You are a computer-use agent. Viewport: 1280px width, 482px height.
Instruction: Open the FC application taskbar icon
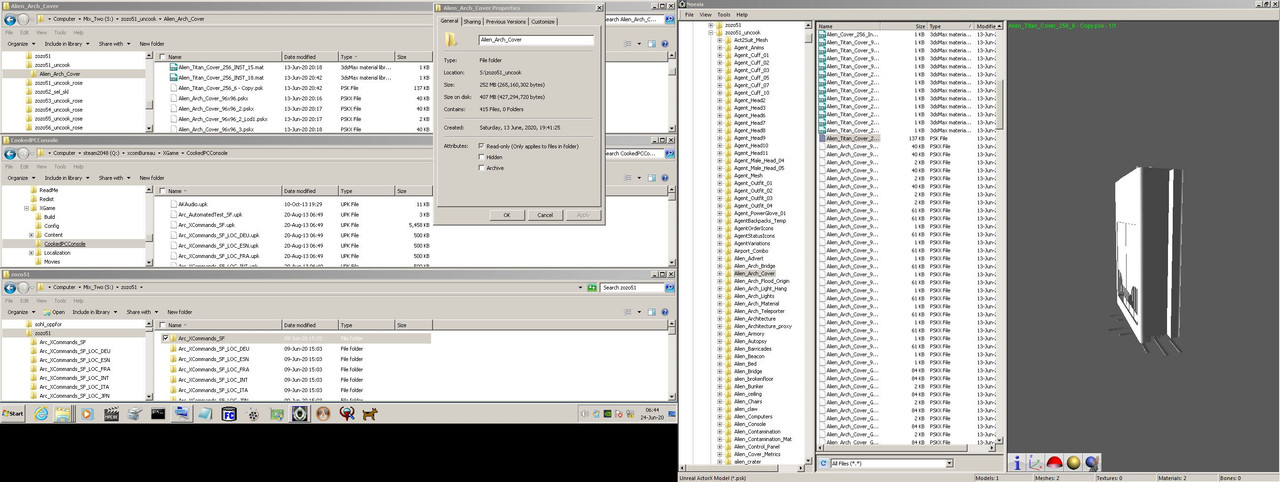tap(228, 413)
